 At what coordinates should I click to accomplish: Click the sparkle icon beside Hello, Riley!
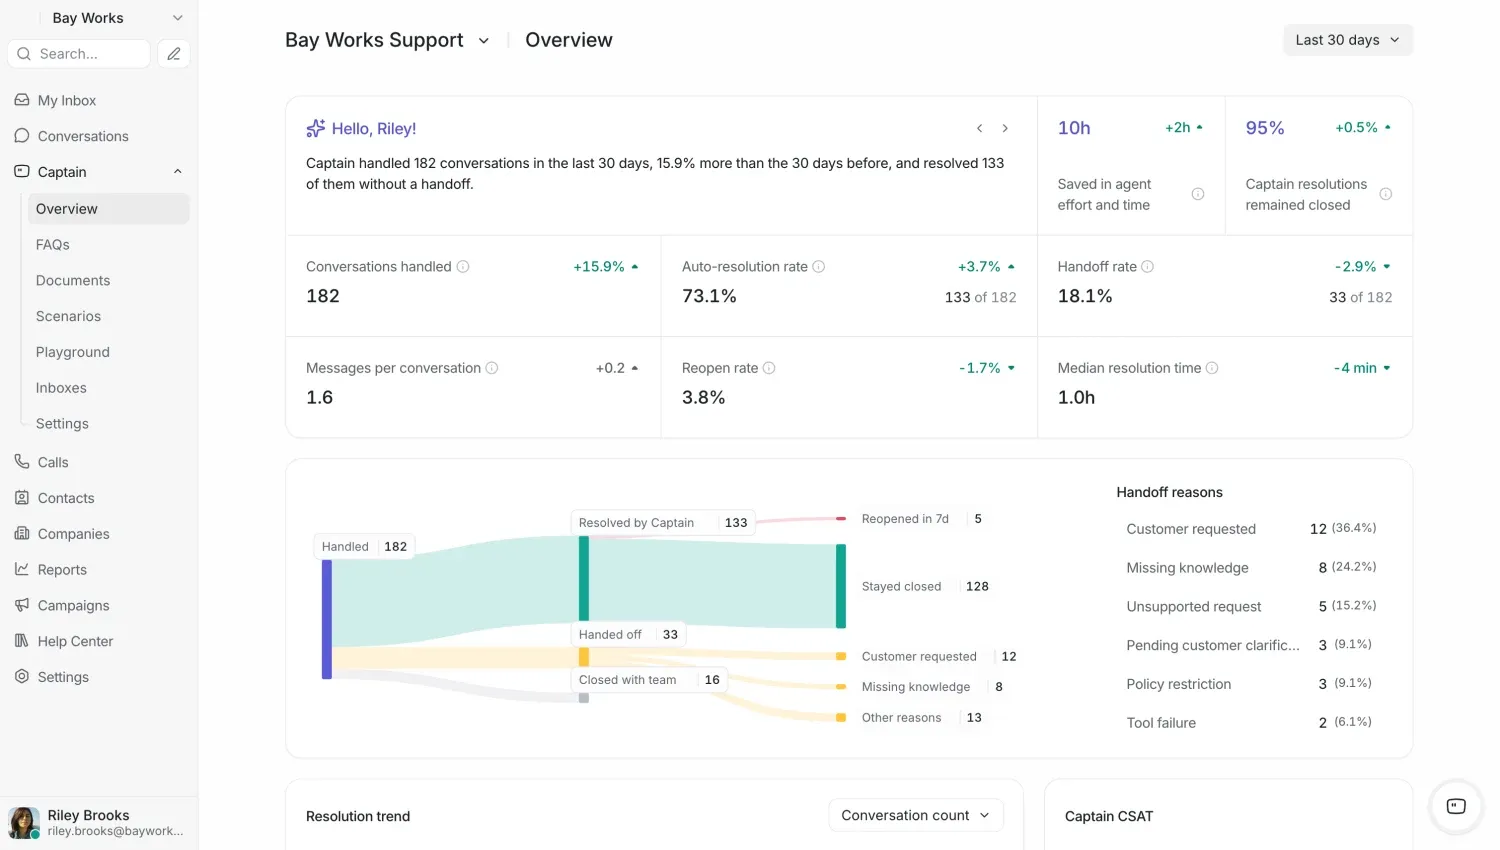[x=316, y=128]
